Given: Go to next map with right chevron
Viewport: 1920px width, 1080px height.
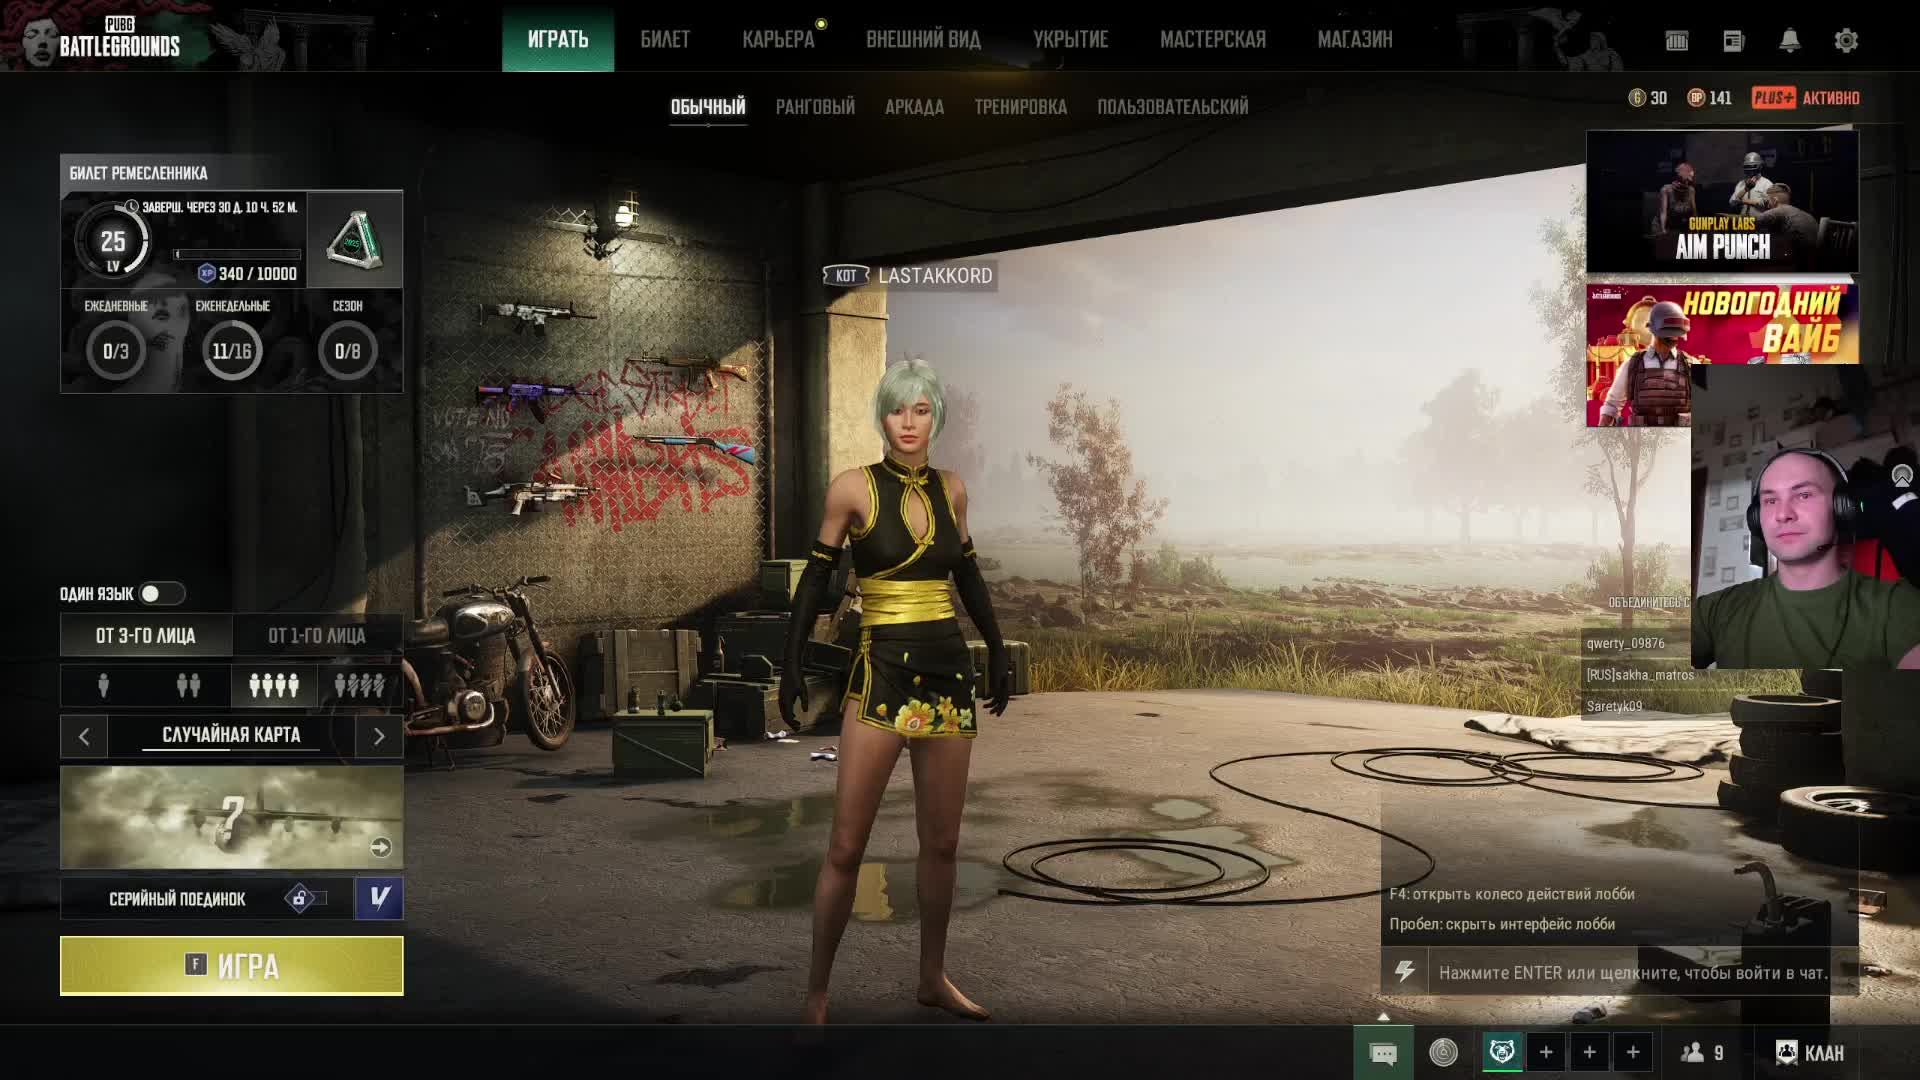Looking at the screenshot, I should click(x=379, y=737).
